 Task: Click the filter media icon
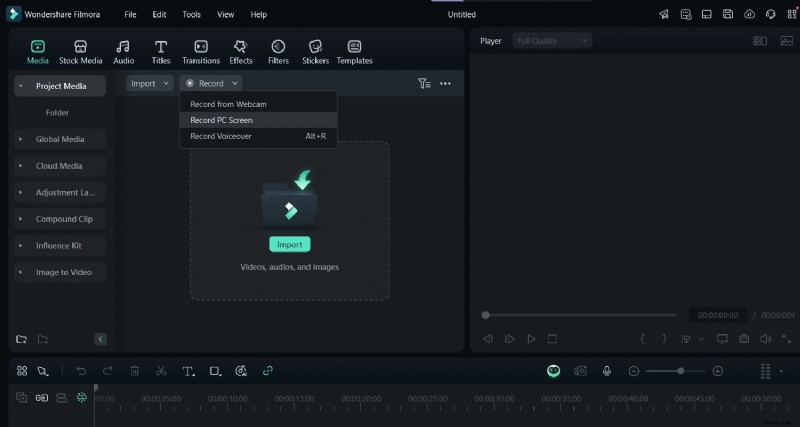click(424, 84)
